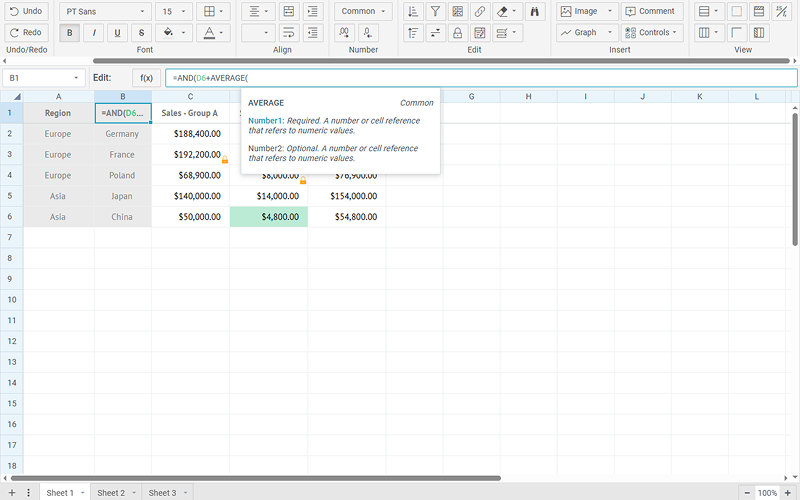The width and height of the screenshot is (800, 500).
Task: Open the cell borders dropdown
Action: (213, 11)
